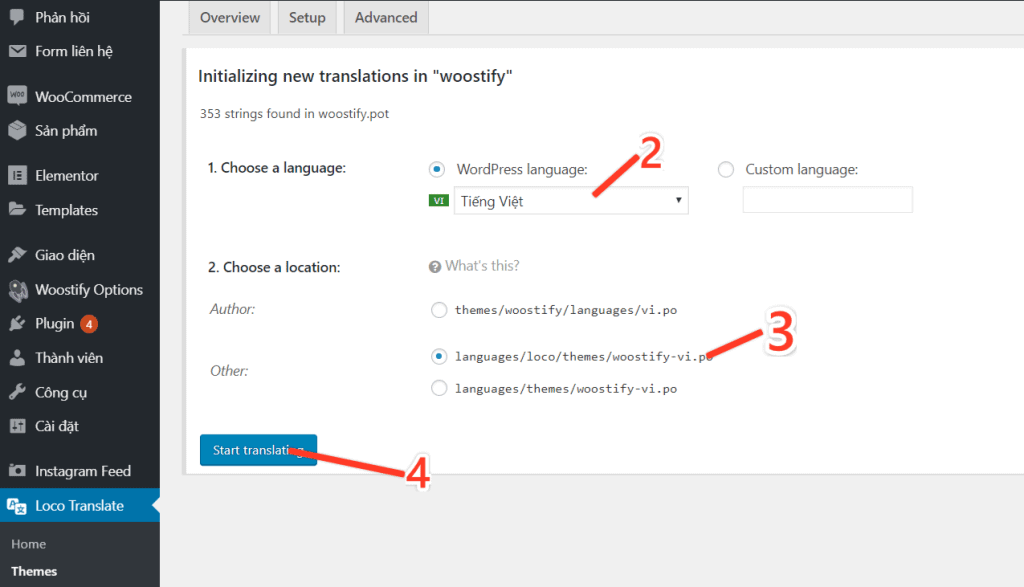Switch to the Advanced tab
Screen dimensions: 1024x587
click(386, 18)
